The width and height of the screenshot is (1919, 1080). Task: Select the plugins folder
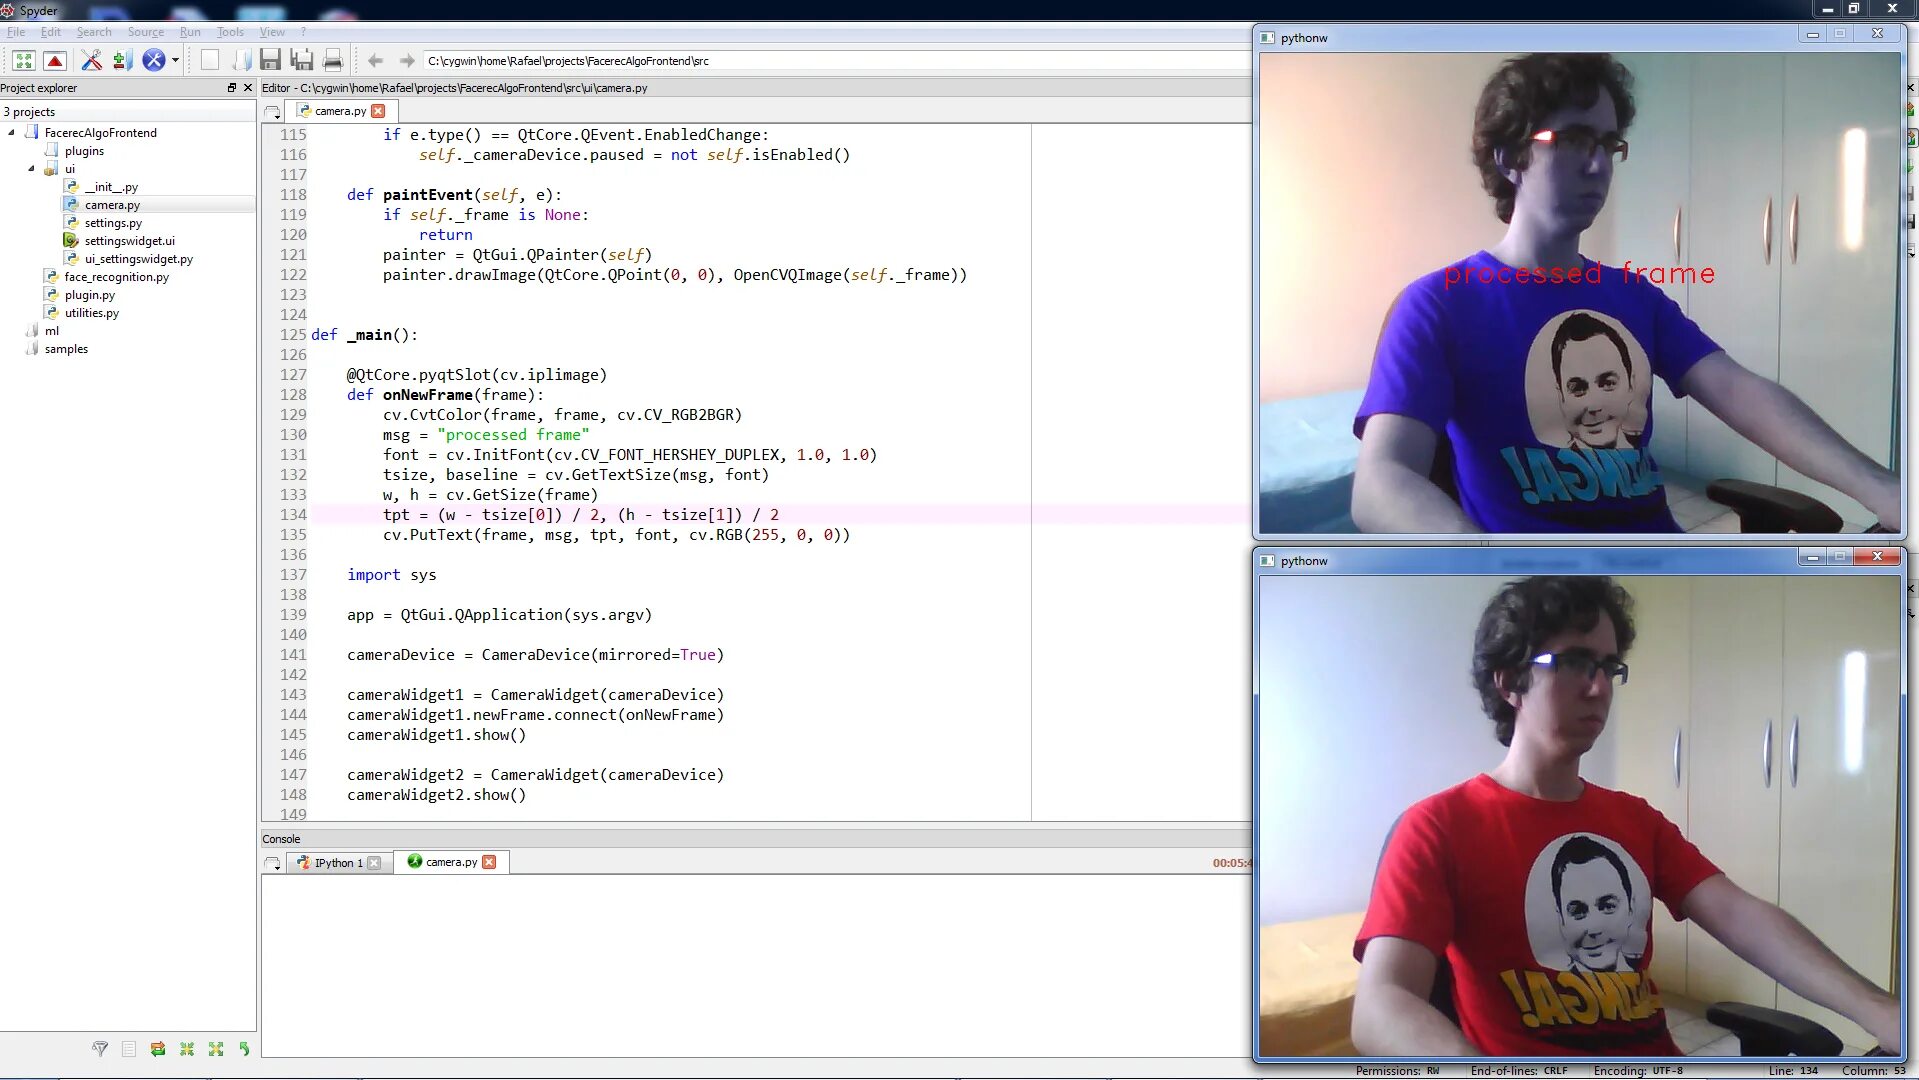pos(84,151)
